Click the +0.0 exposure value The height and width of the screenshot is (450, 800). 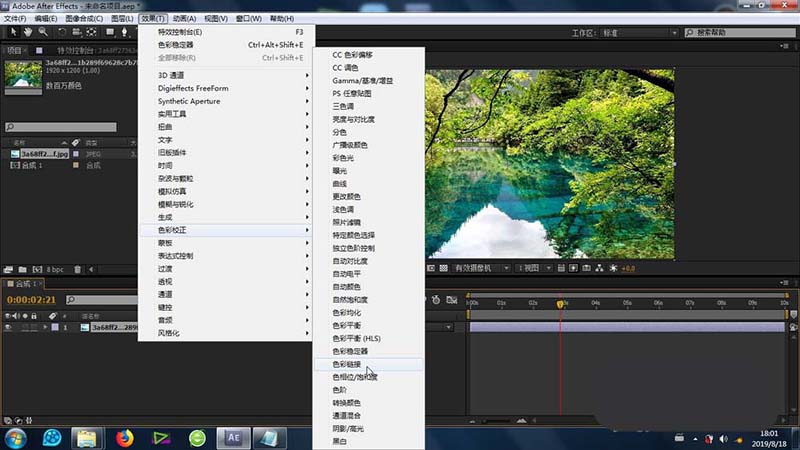(x=628, y=268)
